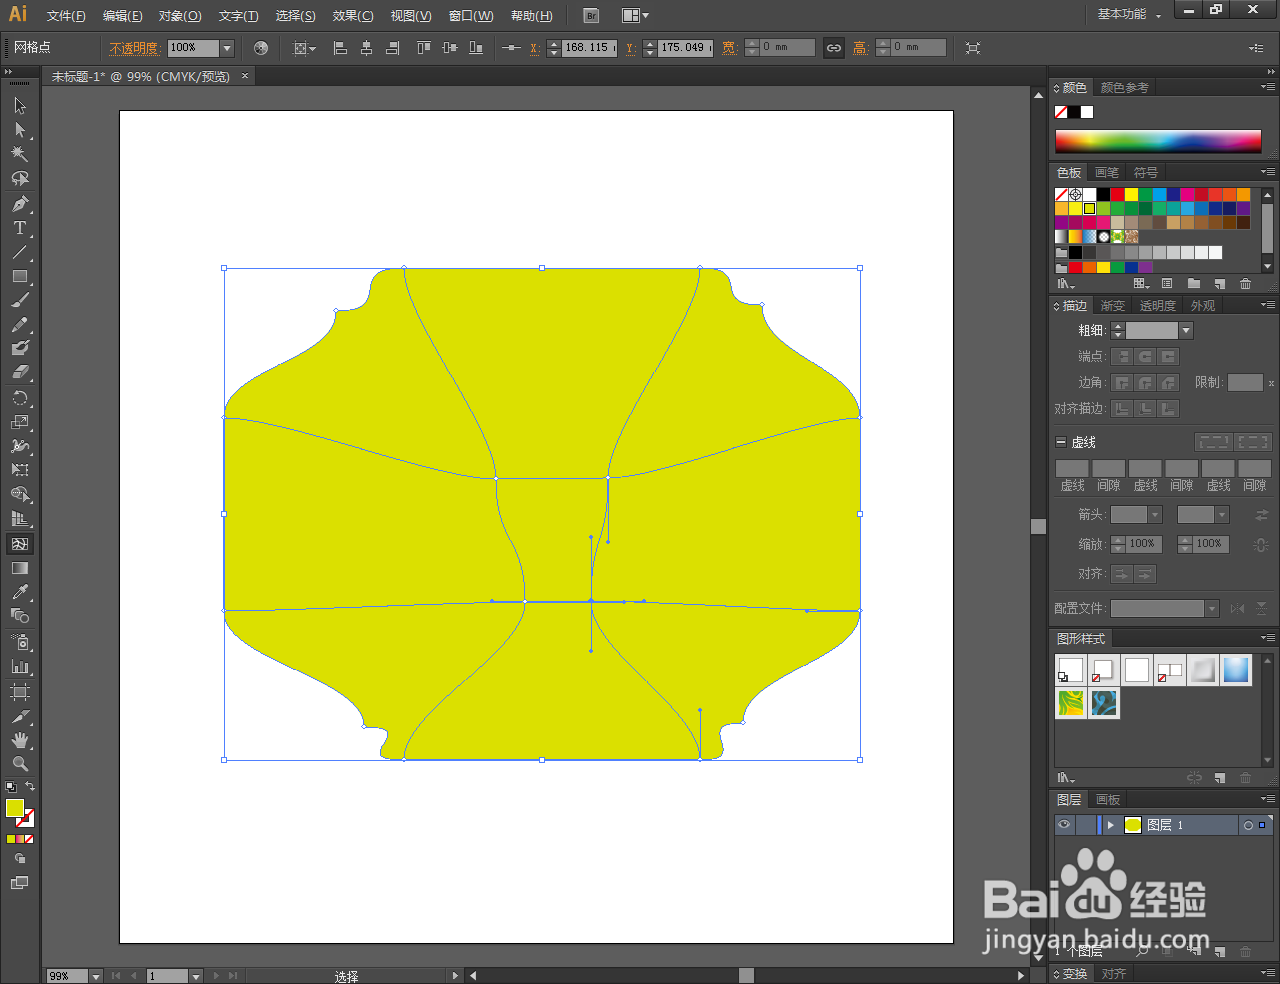Select the Eraser tool
The height and width of the screenshot is (984, 1280).
point(20,372)
